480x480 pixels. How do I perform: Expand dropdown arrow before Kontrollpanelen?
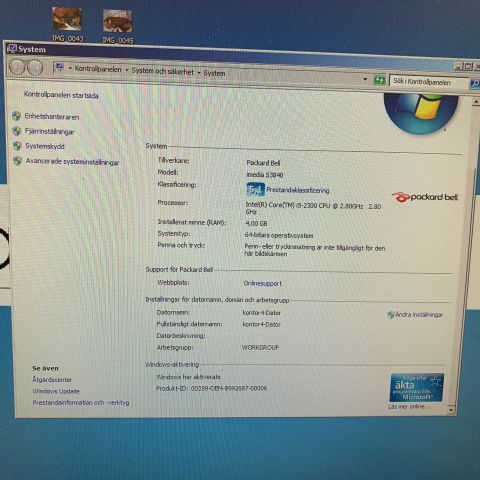70,68
